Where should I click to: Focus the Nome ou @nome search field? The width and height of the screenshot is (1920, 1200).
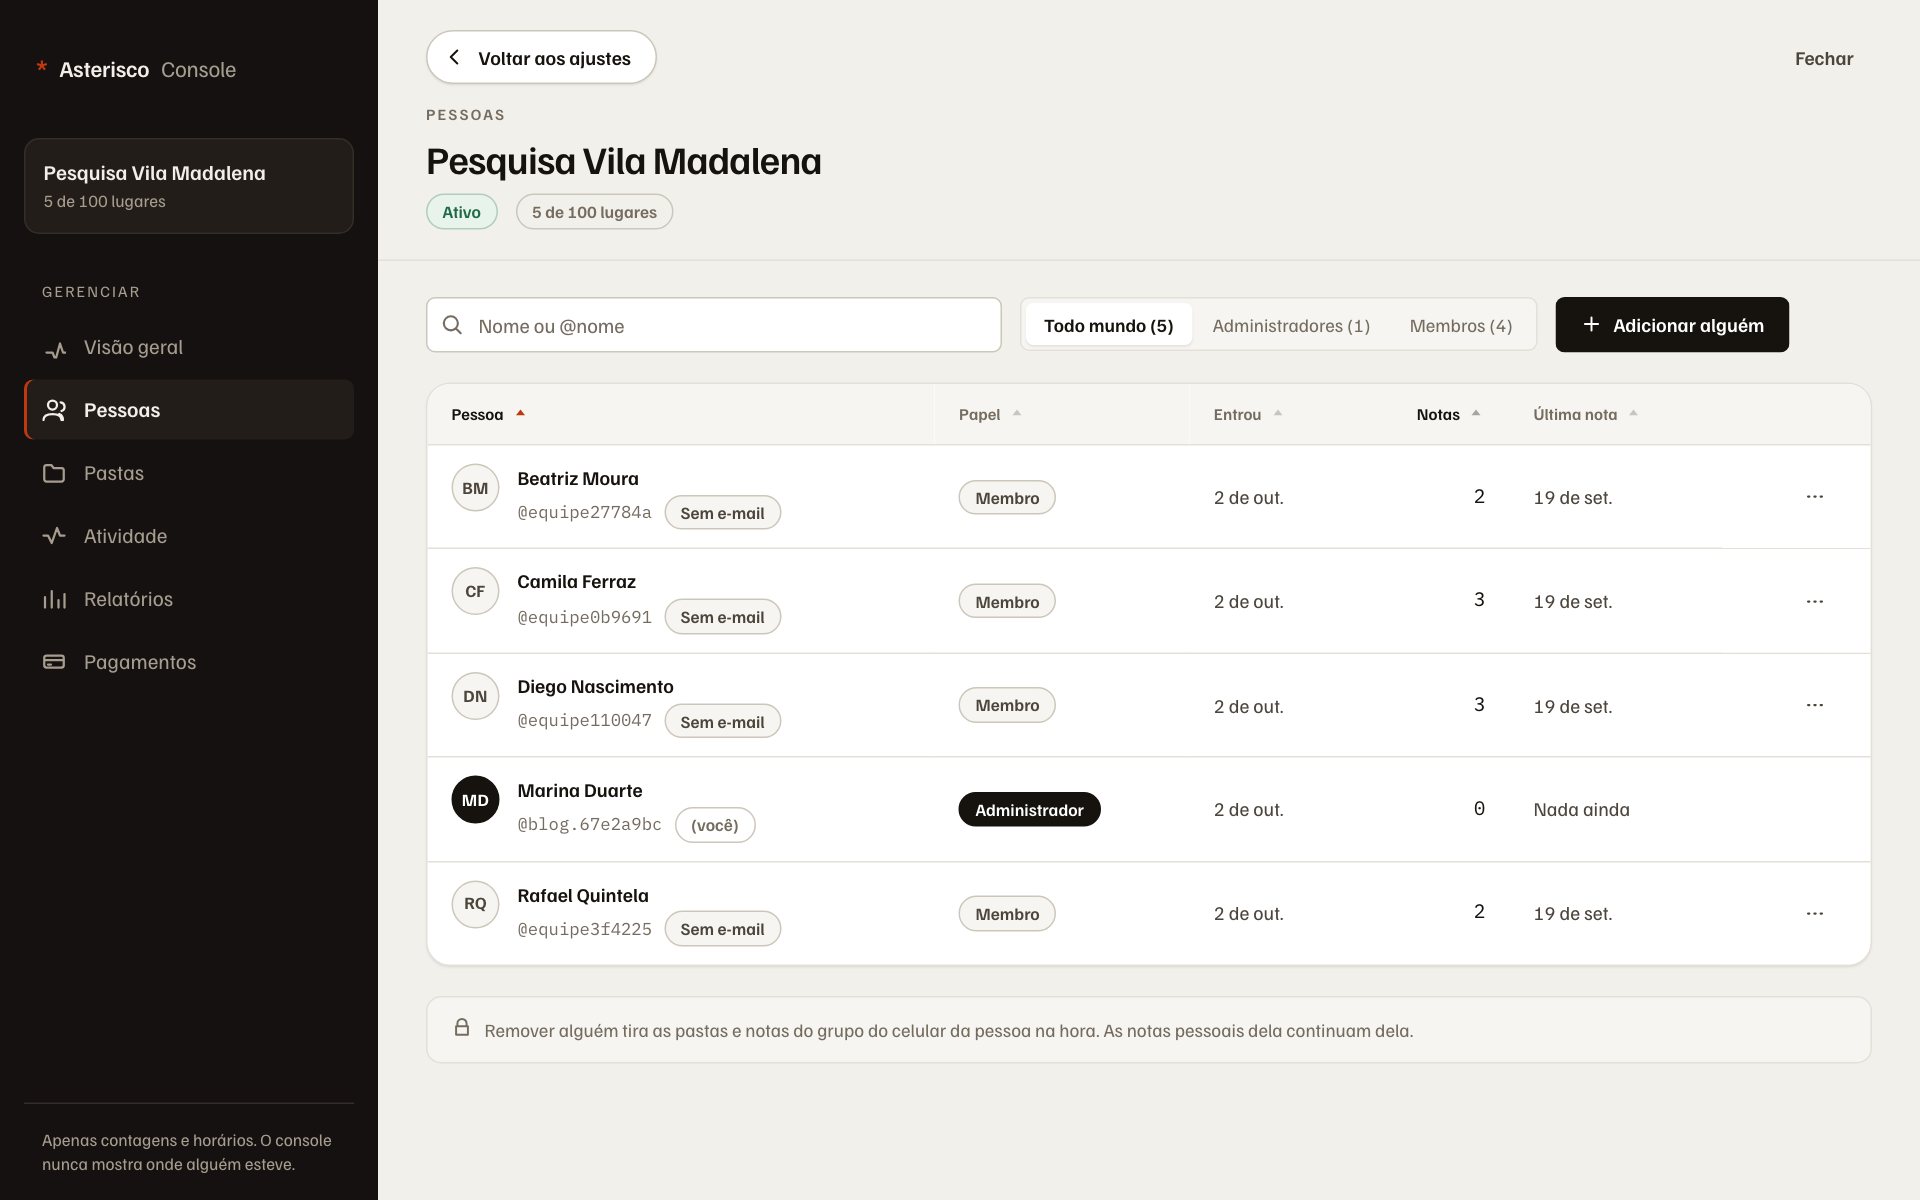[713, 325]
